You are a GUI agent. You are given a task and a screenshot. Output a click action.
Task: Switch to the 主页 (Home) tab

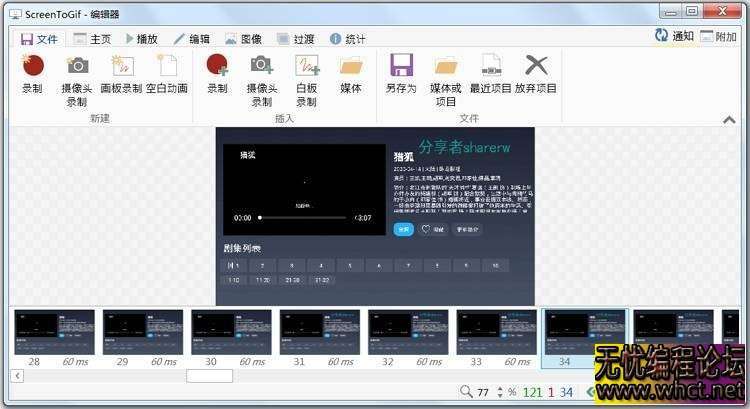(x=91, y=39)
